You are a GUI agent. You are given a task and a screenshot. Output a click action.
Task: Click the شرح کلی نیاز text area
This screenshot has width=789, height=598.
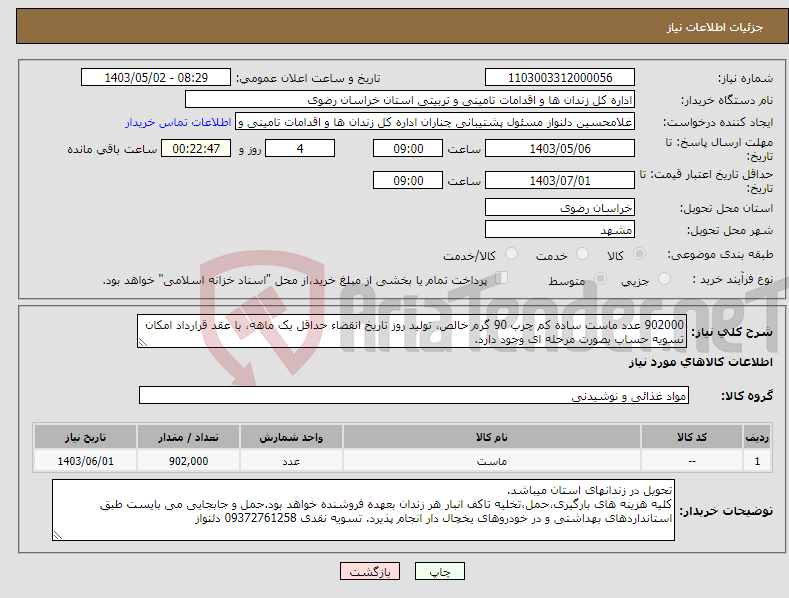412,331
